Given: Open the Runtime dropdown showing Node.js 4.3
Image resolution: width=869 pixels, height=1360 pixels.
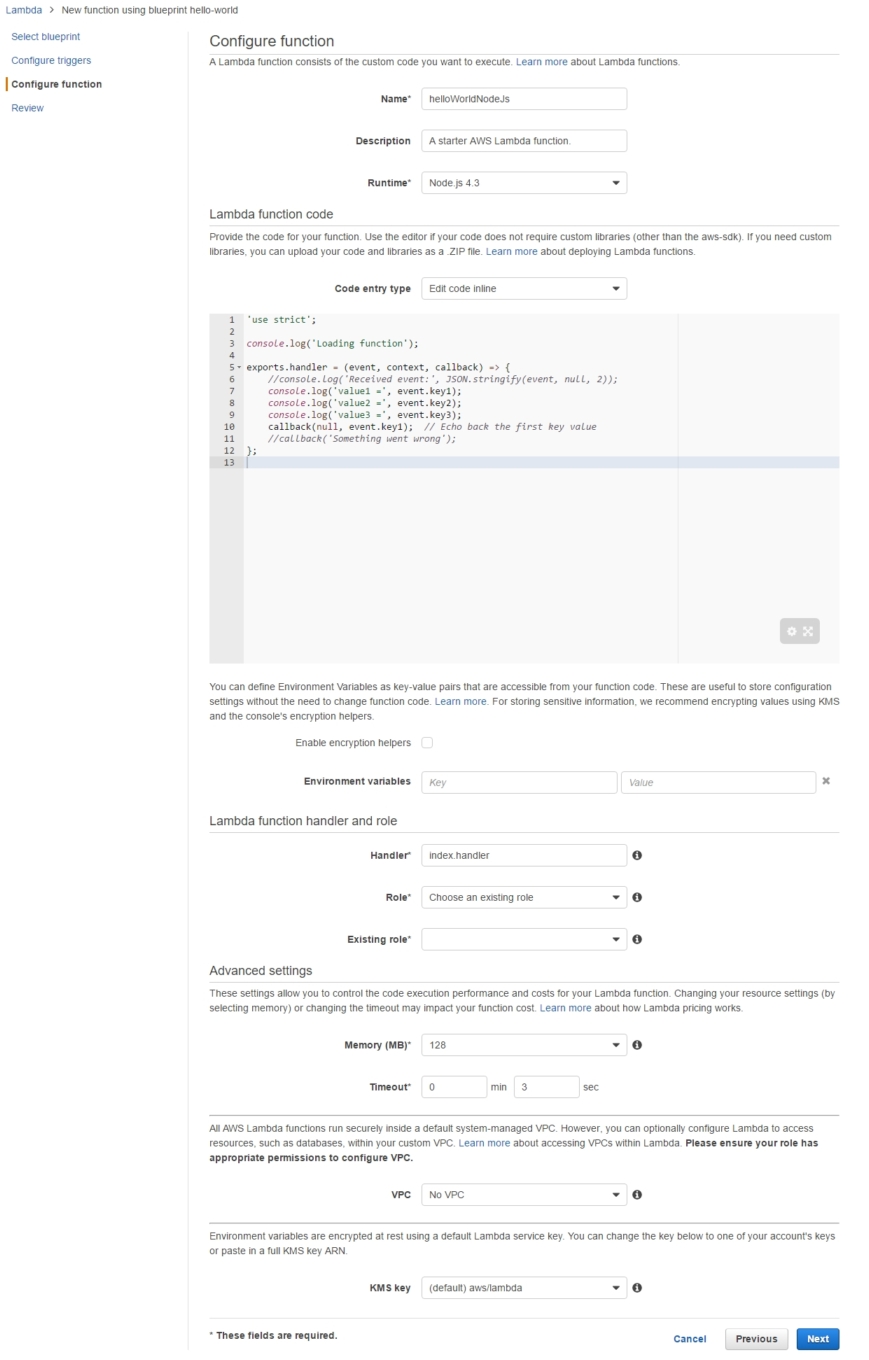Looking at the screenshot, I should pyautogui.click(x=524, y=183).
